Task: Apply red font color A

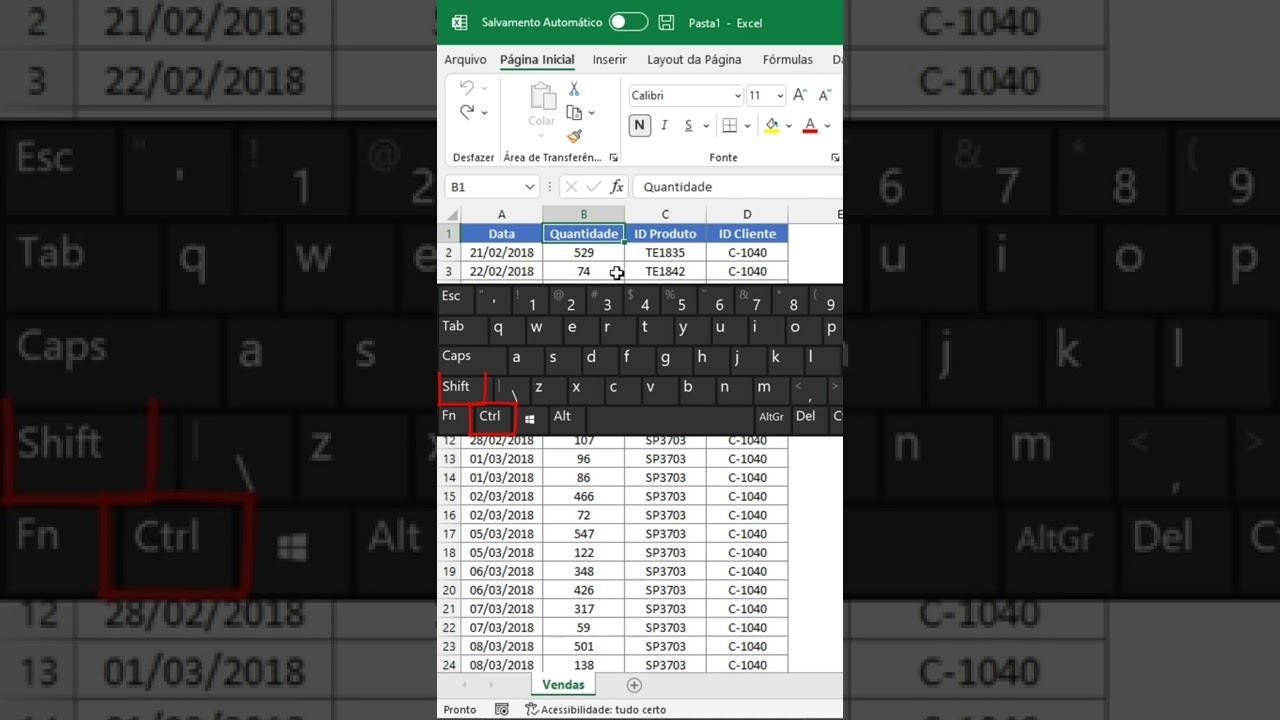Action: [810, 125]
